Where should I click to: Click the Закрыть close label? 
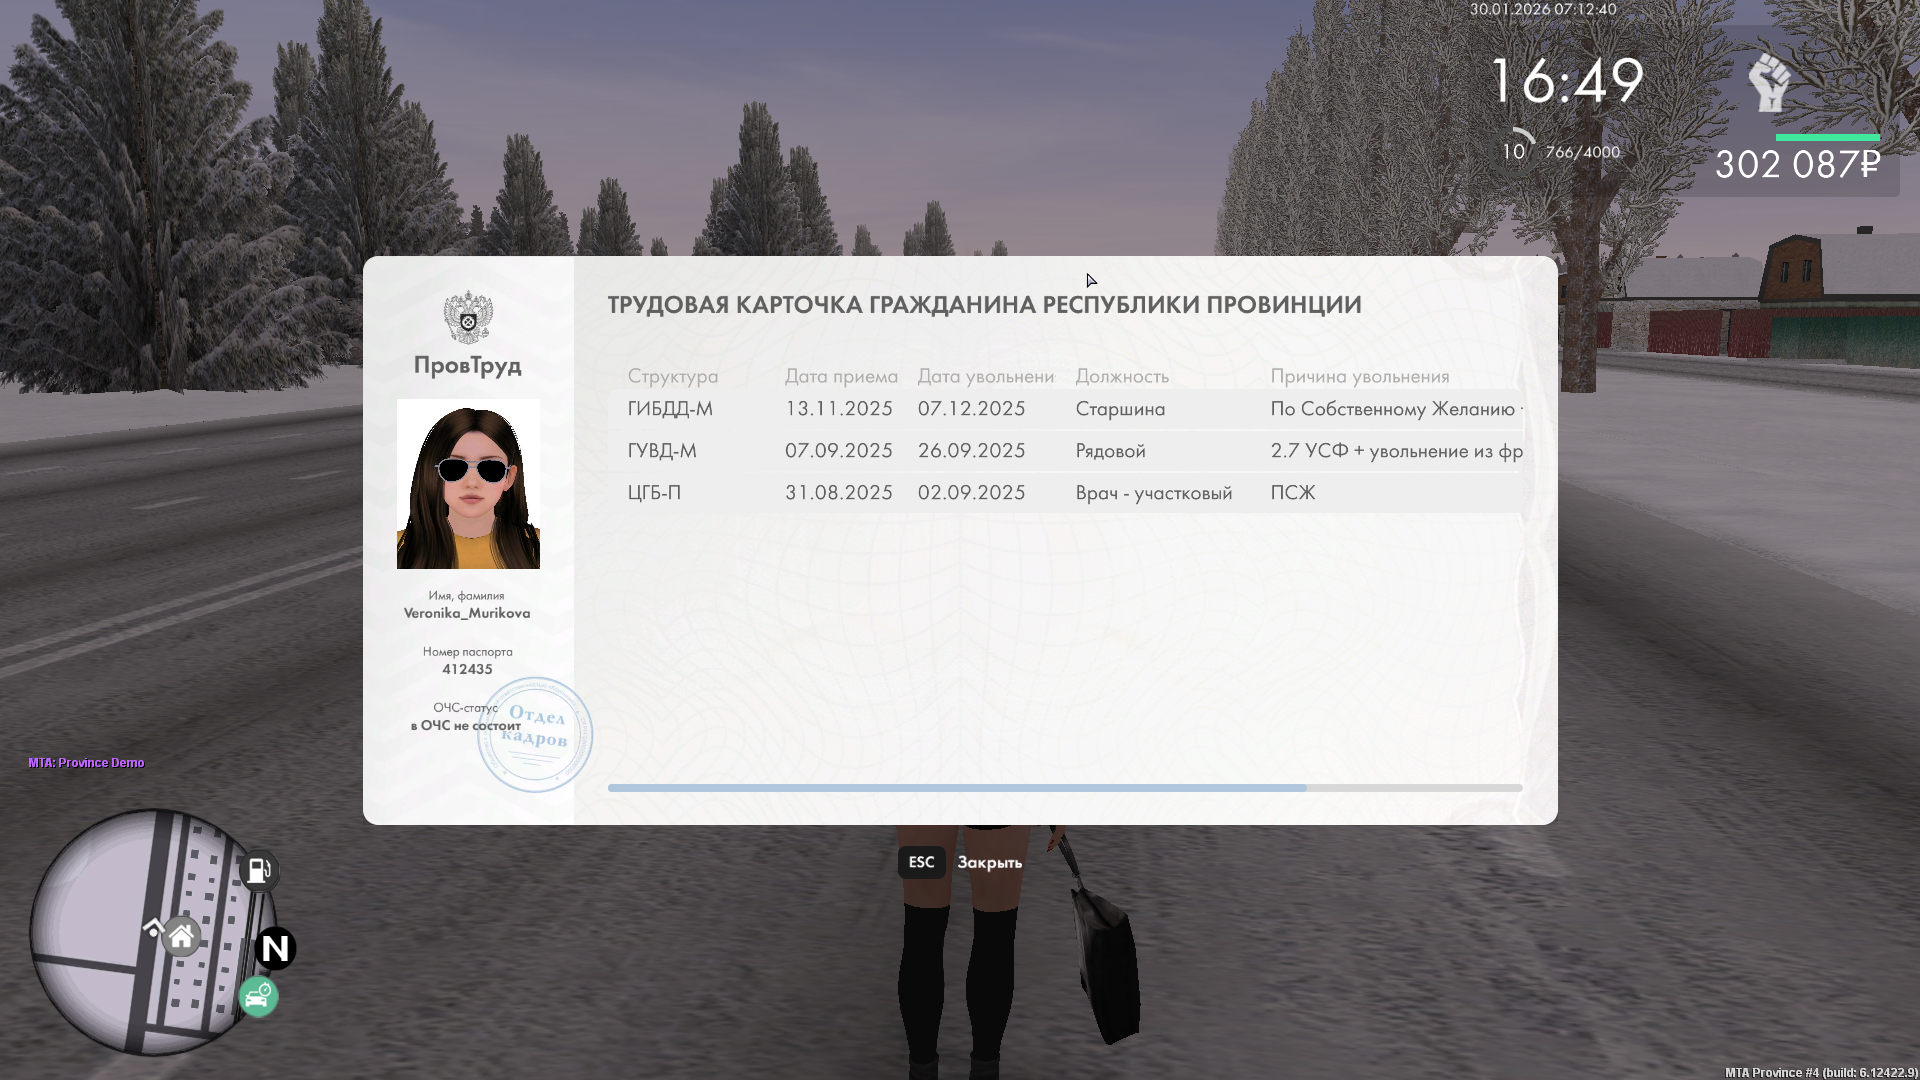(989, 862)
